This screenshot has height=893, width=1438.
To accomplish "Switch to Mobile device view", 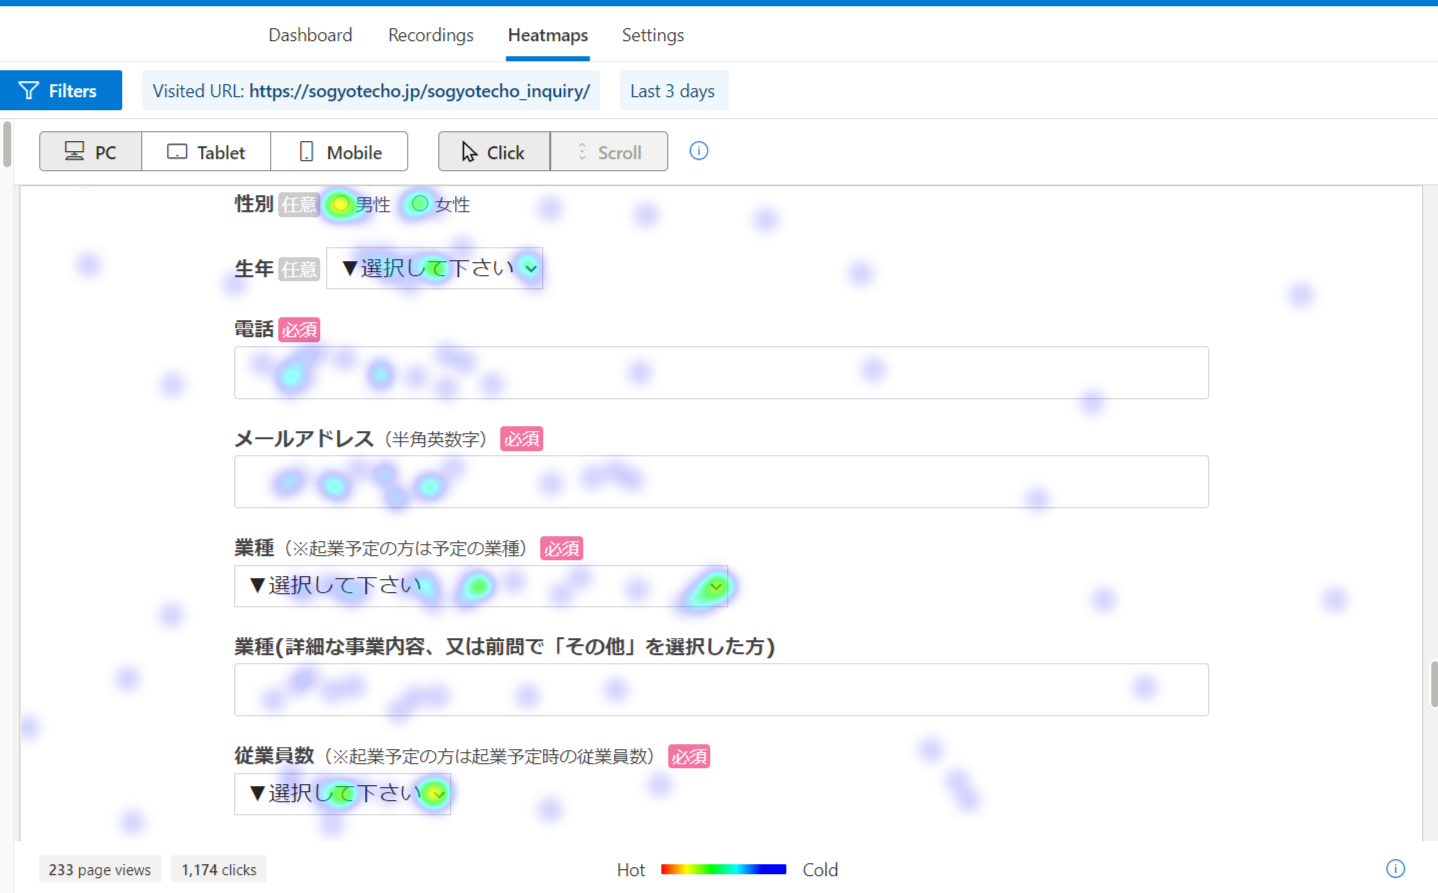I will pyautogui.click(x=340, y=152).
